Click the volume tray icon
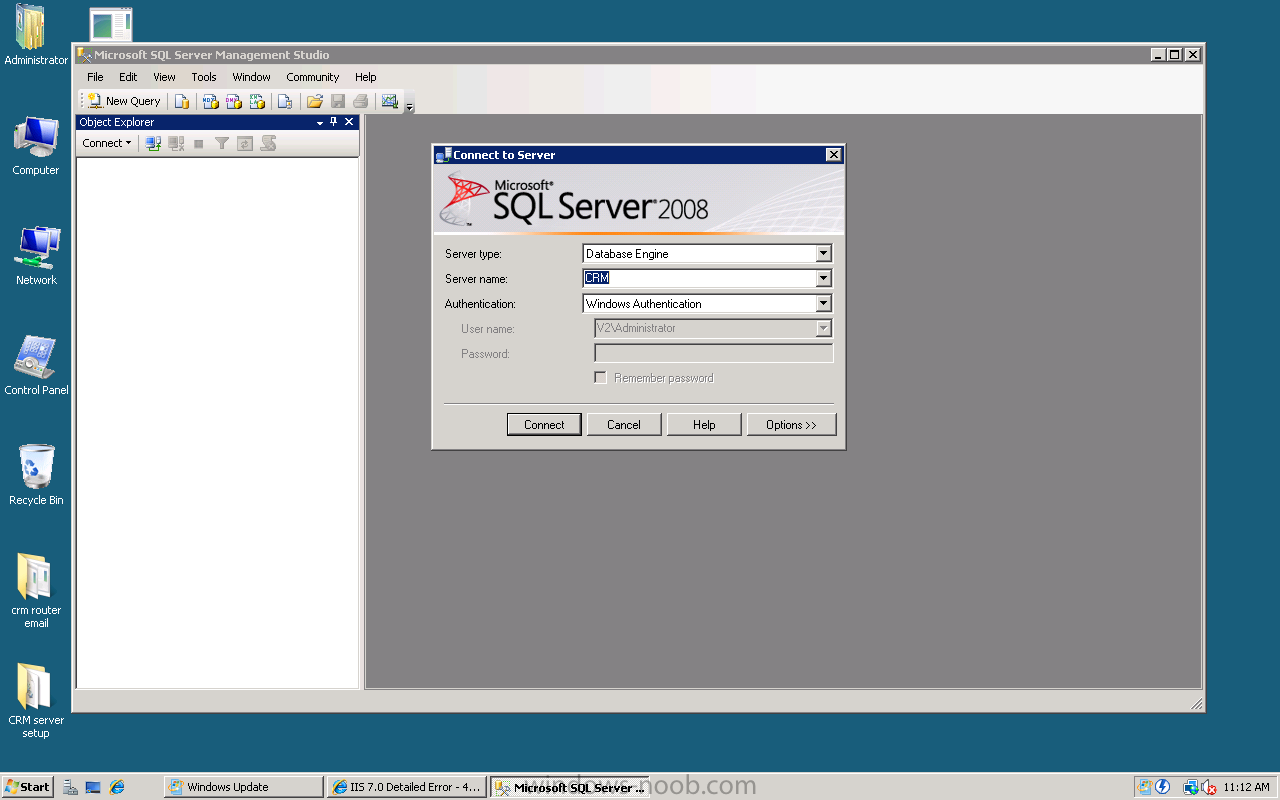The image size is (1280, 800). pyautogui.click(x=1208, y=787)
